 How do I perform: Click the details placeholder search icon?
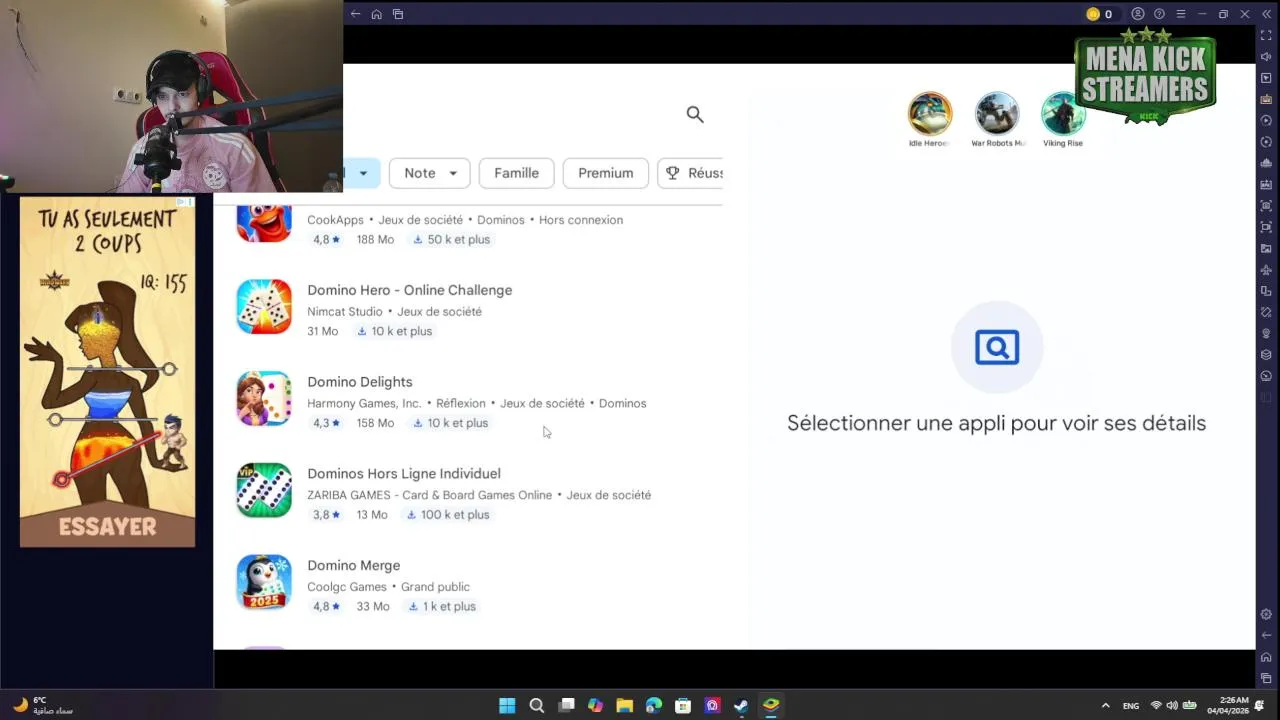997,347
